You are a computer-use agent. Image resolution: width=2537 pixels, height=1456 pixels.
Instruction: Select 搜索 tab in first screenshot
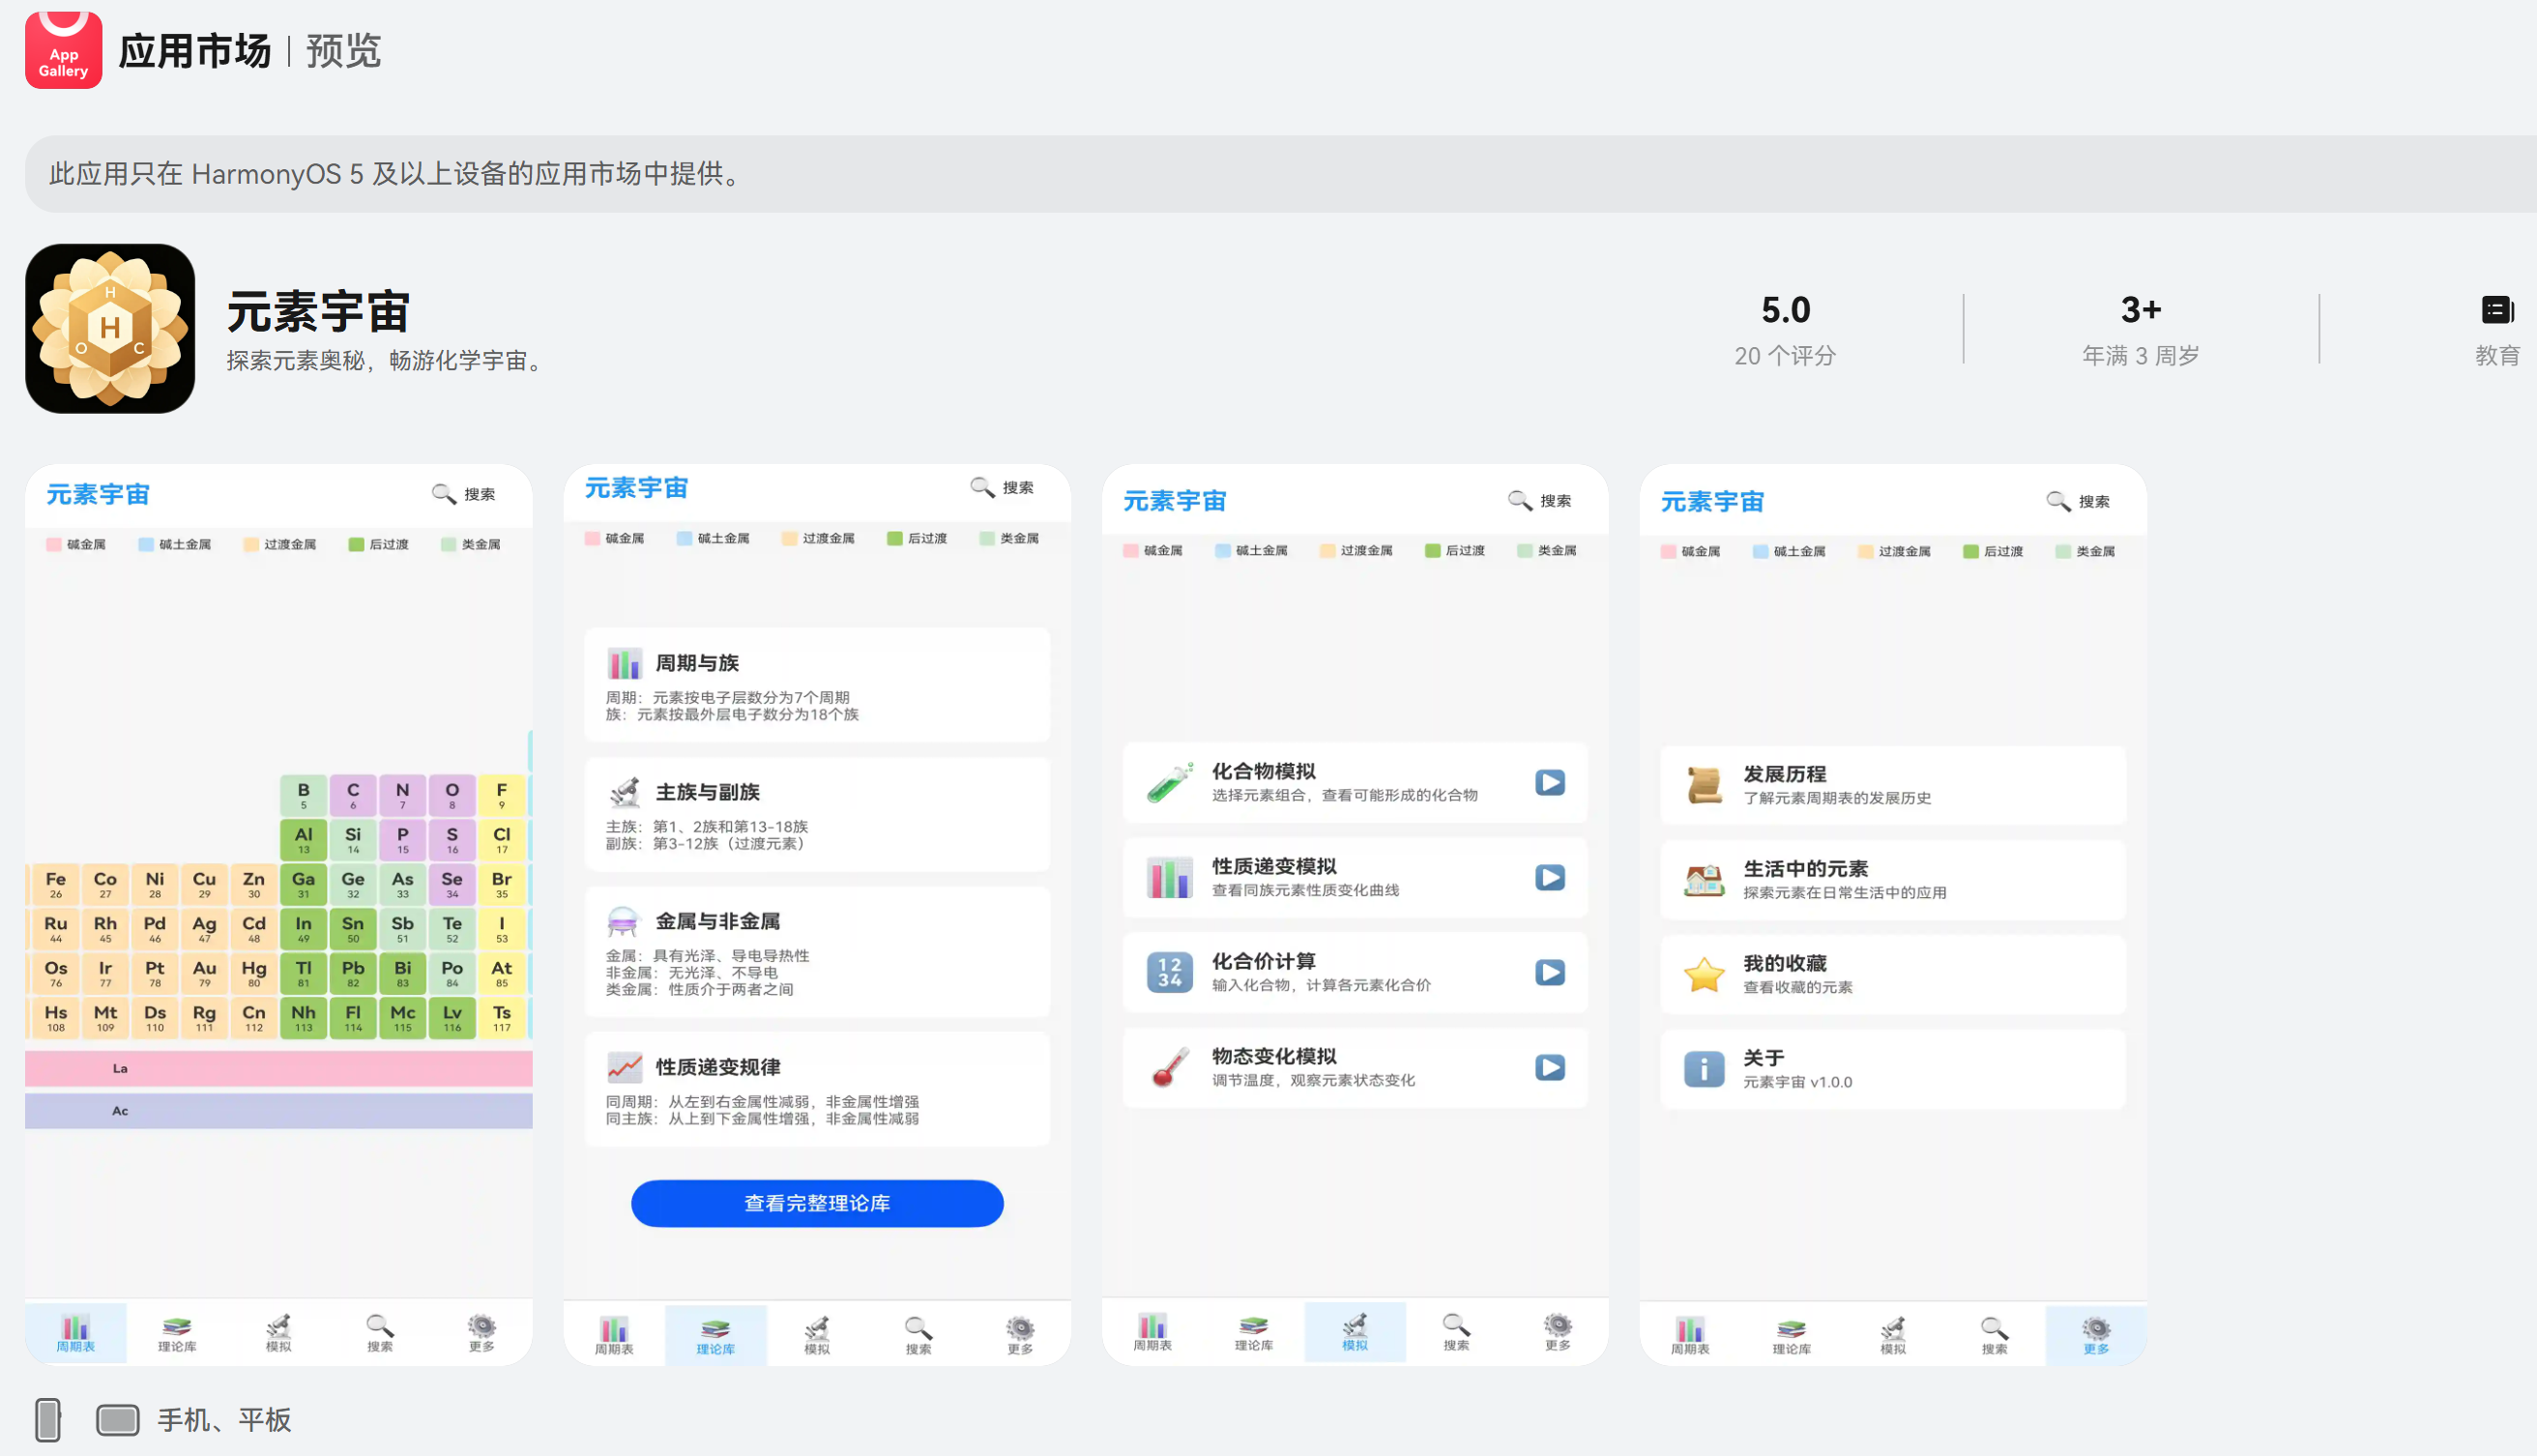pyautogui.click(x=380, y=1333)
